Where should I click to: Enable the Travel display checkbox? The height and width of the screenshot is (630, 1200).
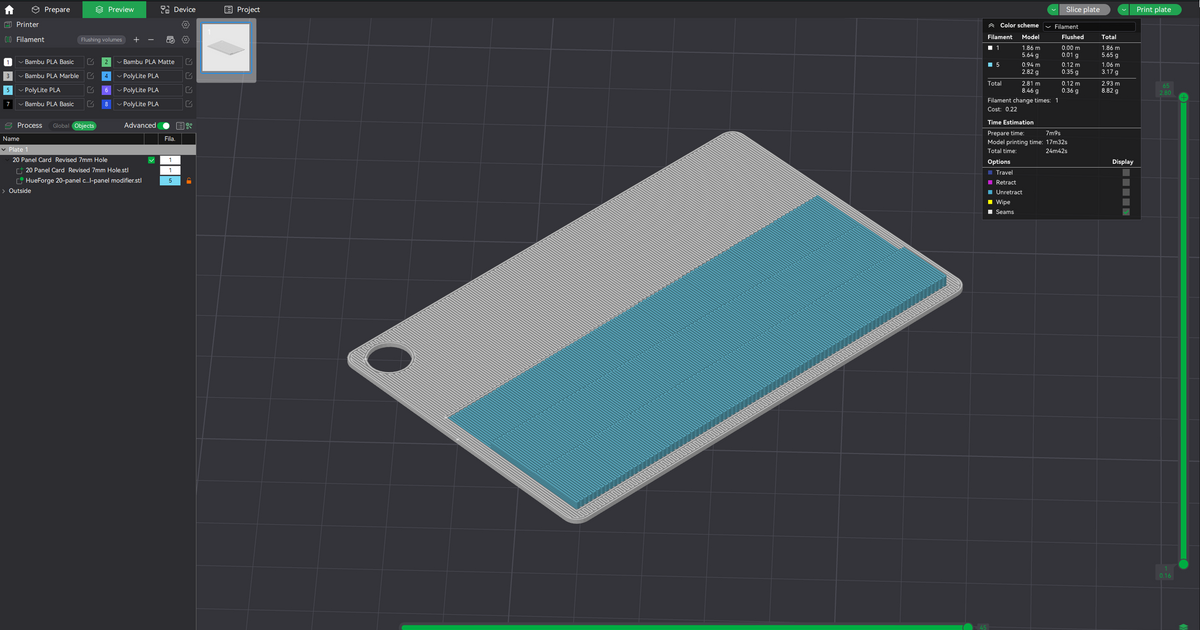click(1126, 172)
